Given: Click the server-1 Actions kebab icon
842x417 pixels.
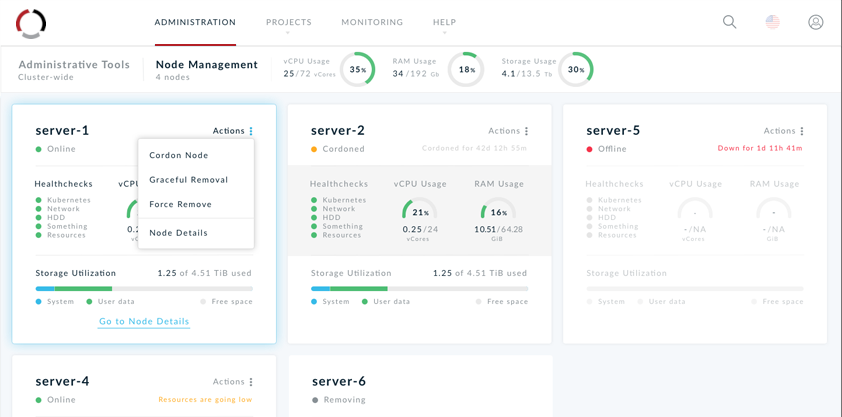Looking at the screenshot, I should (x=251, y=131).
